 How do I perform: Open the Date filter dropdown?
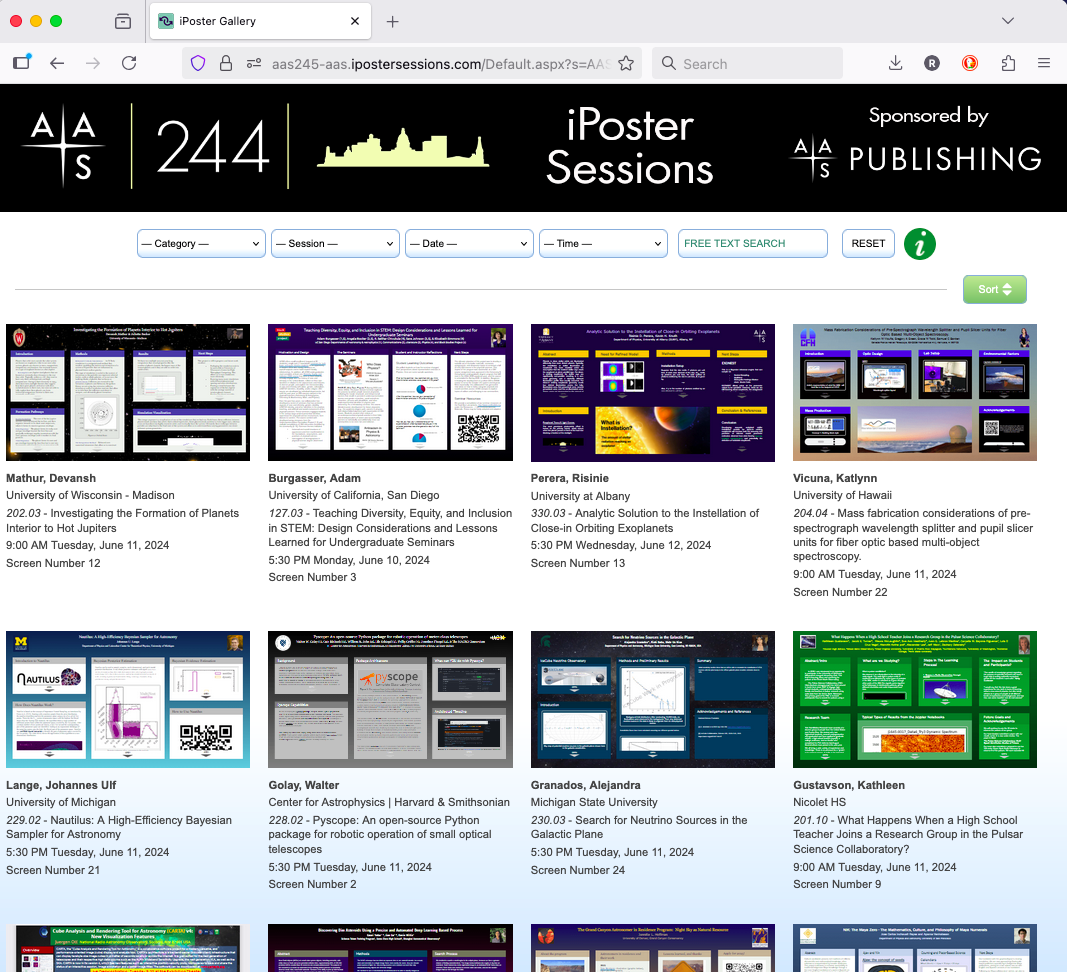tap(469, 243)
